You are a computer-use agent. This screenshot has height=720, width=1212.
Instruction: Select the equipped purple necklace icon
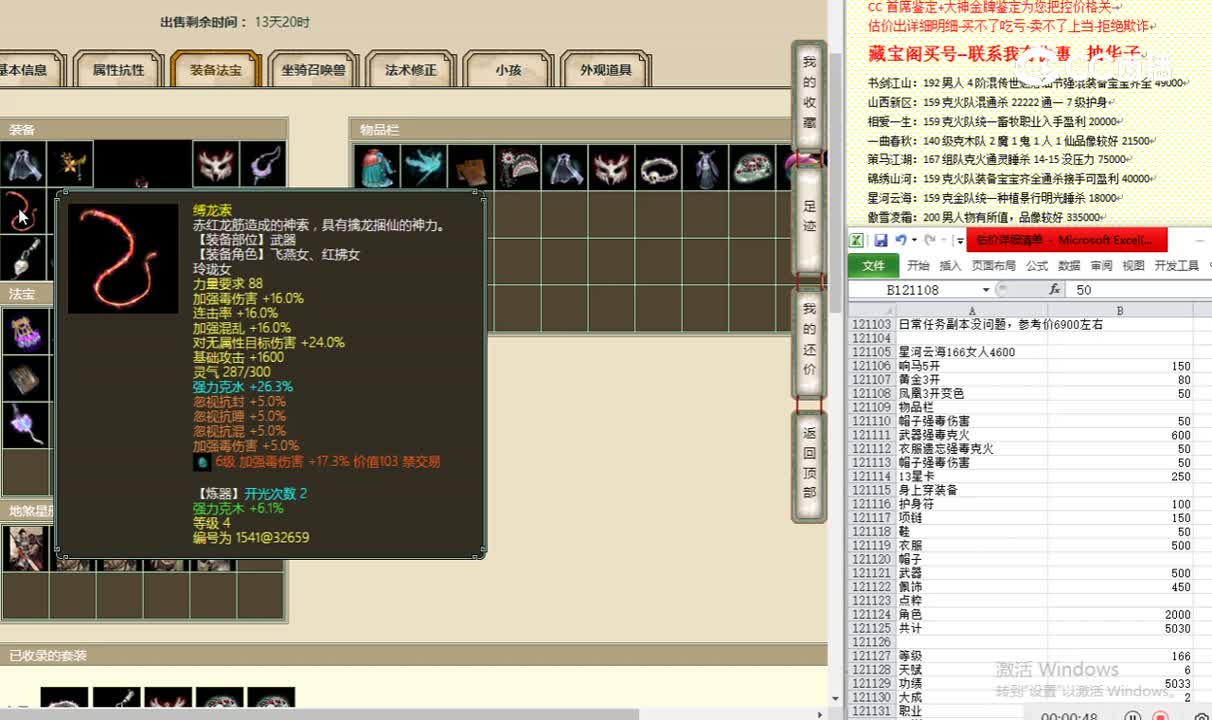pyautogui.click(x=263, y=164)
